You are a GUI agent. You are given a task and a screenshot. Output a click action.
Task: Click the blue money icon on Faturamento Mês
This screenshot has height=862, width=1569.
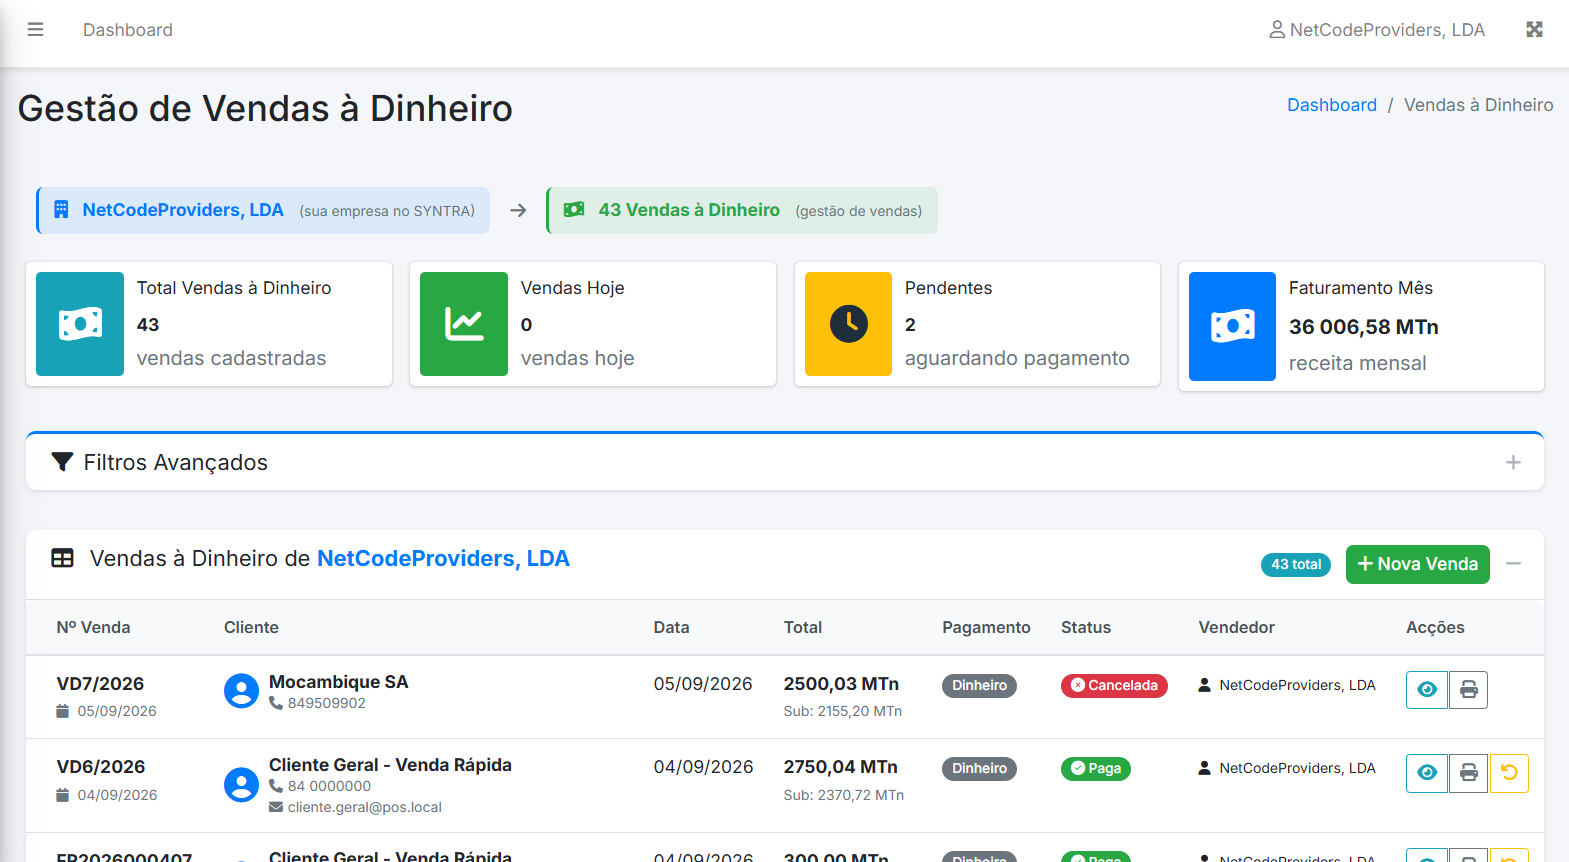point(1232,326)
